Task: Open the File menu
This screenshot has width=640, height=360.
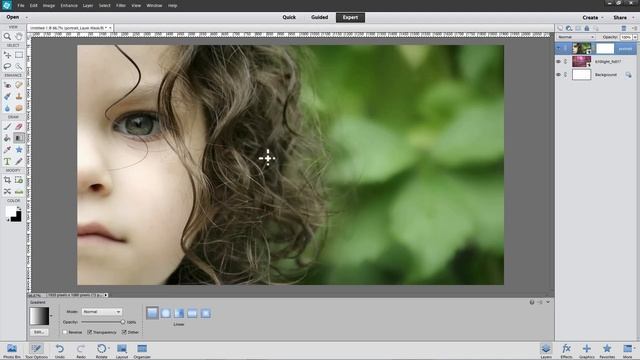Action: pyautogui.click(x=21, y=6)
